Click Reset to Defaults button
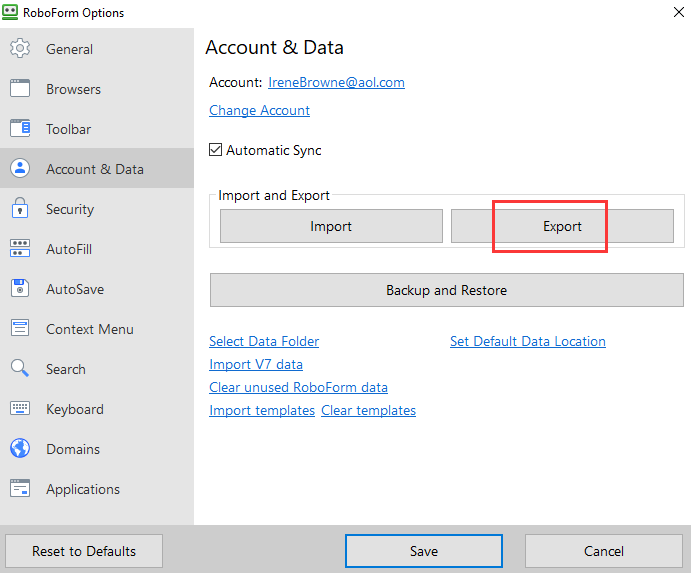Screen dimensions: 691x573 [x=84, y=551]
